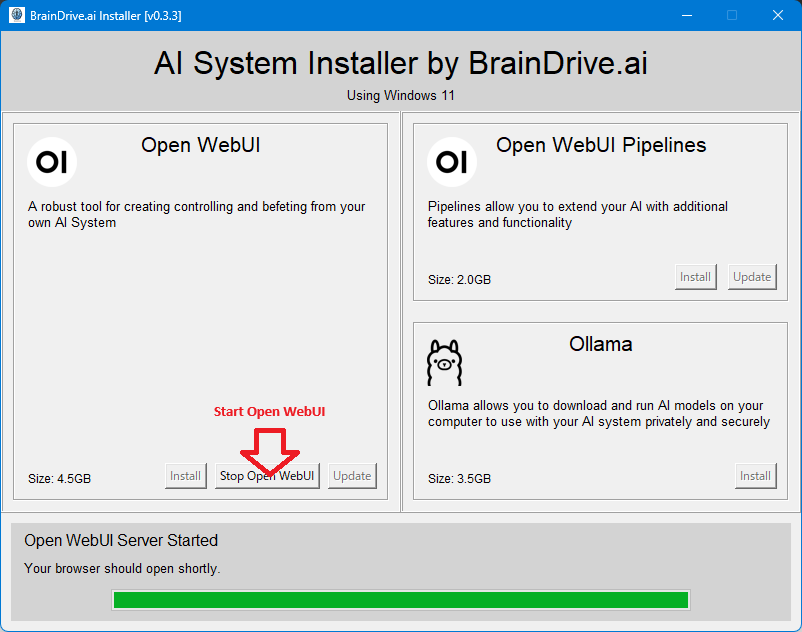Click the Open WebUI OI logo
The width and height of the screenshot is (802, 632).
pyautogui.click(x=52, y=162)
